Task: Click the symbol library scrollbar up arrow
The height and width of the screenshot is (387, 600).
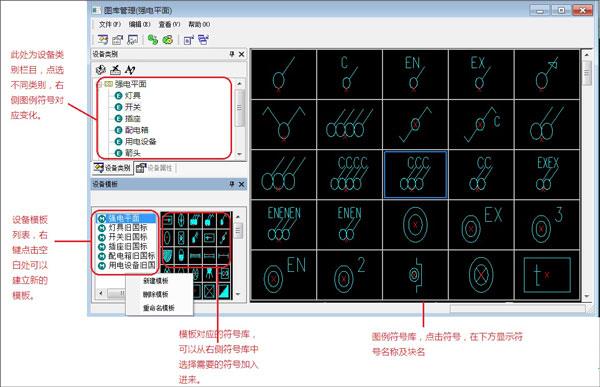Action: pyautogui.click(x=587, y=55)
